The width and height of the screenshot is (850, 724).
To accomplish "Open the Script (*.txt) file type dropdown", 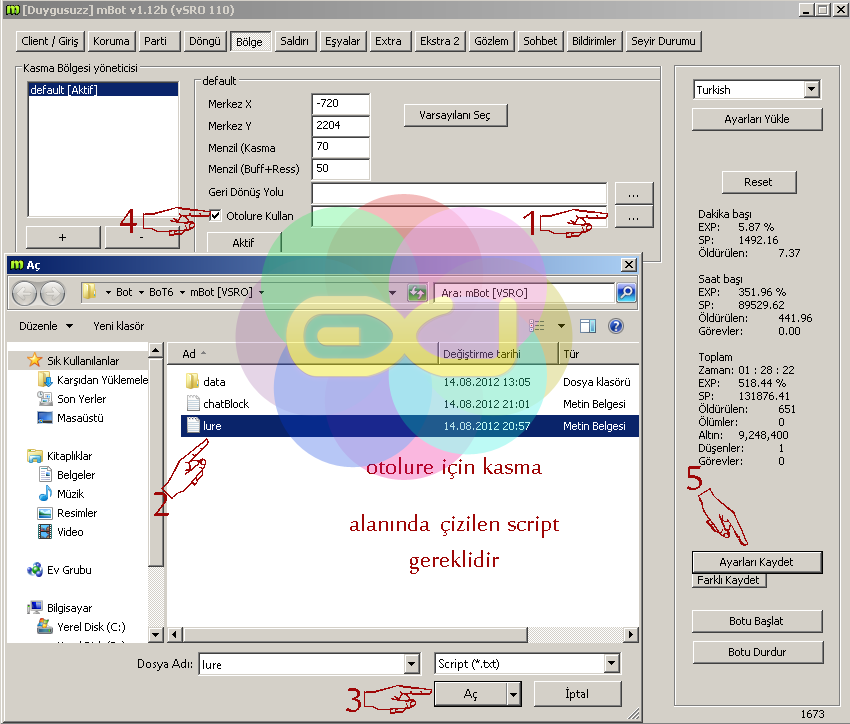I will 611,663.
